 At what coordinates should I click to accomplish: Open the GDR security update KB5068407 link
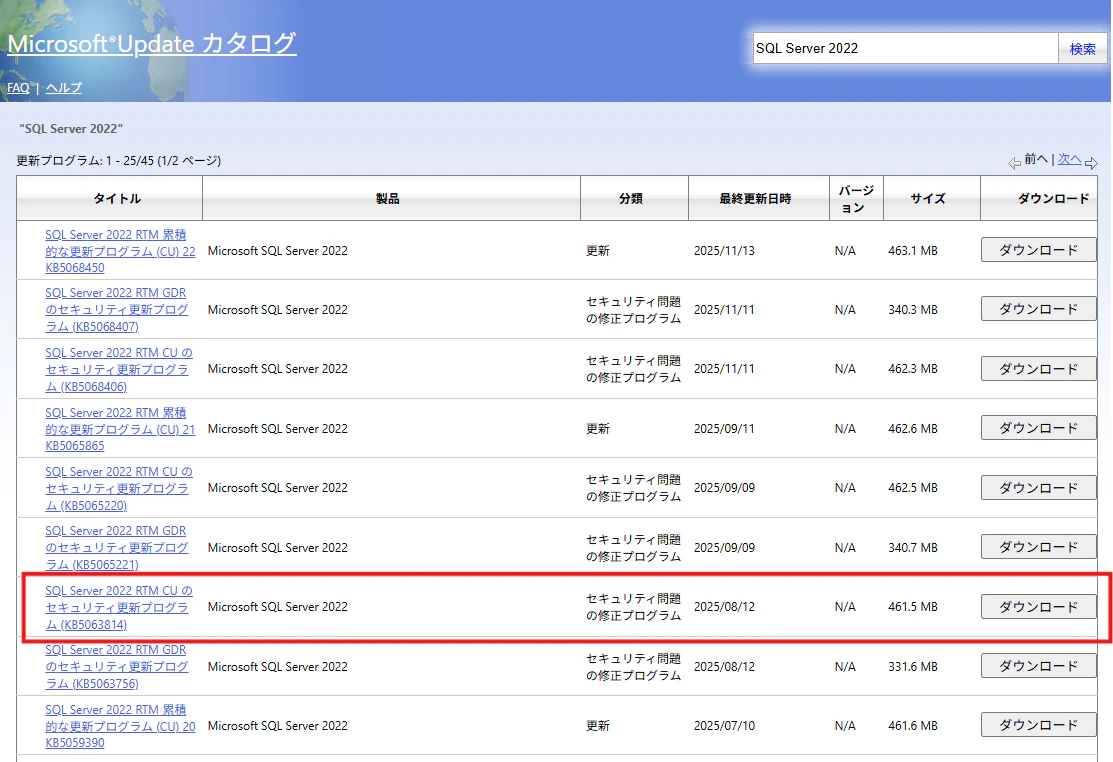[x=116, y=310]
